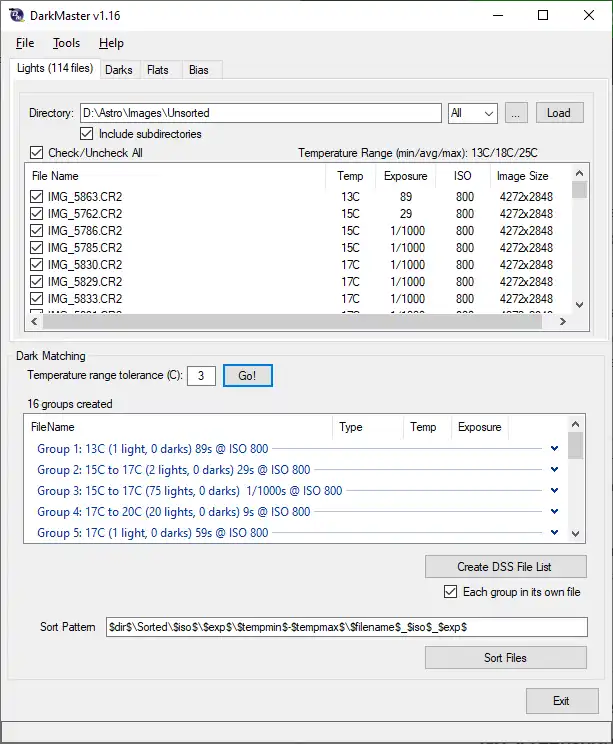Click IMG_5863.CR2 file name
613x744 pixels.
point(85,196)
